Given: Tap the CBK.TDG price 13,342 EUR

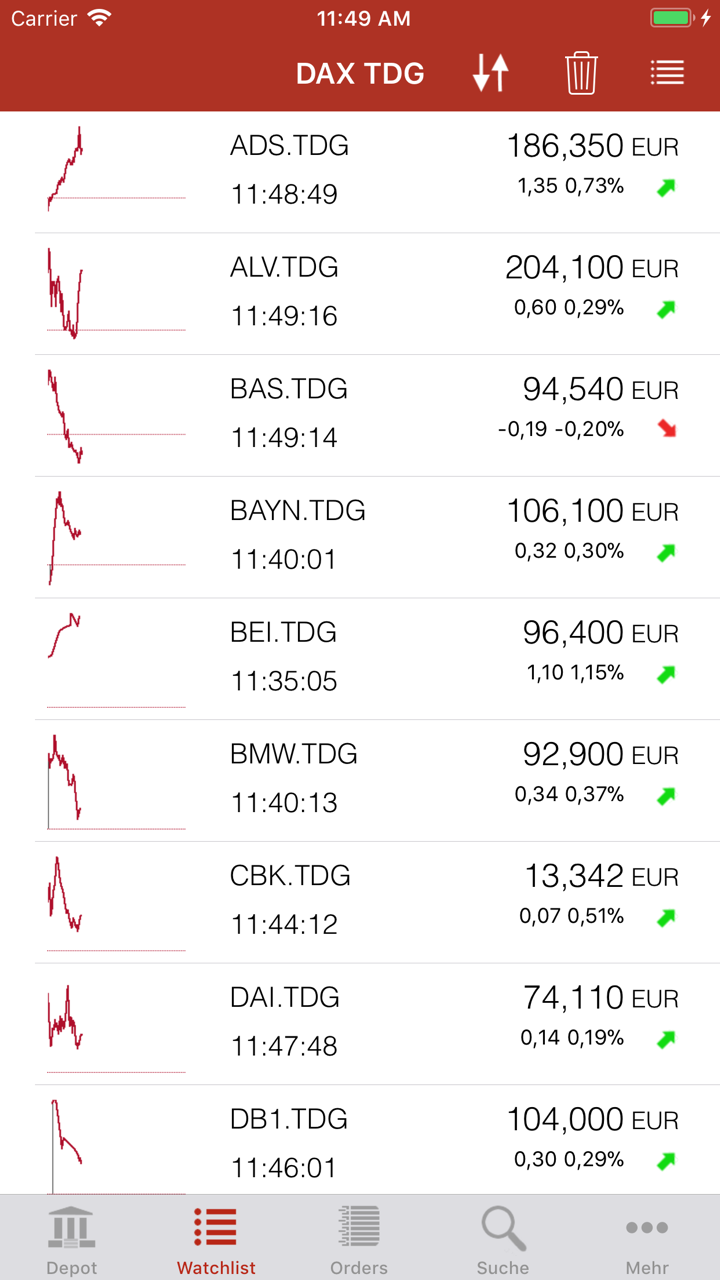Looking at the screenshot, I should (601, 876).
